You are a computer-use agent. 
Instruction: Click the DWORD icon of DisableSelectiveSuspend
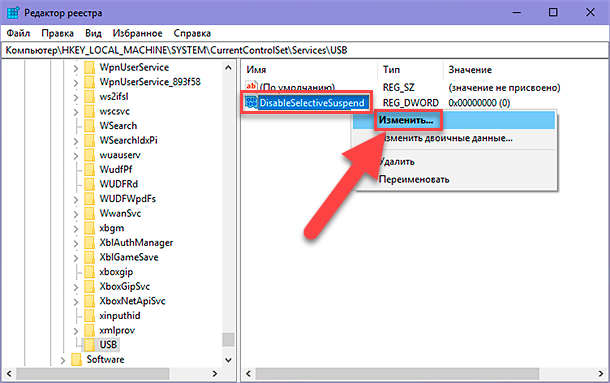click(251, 103)
